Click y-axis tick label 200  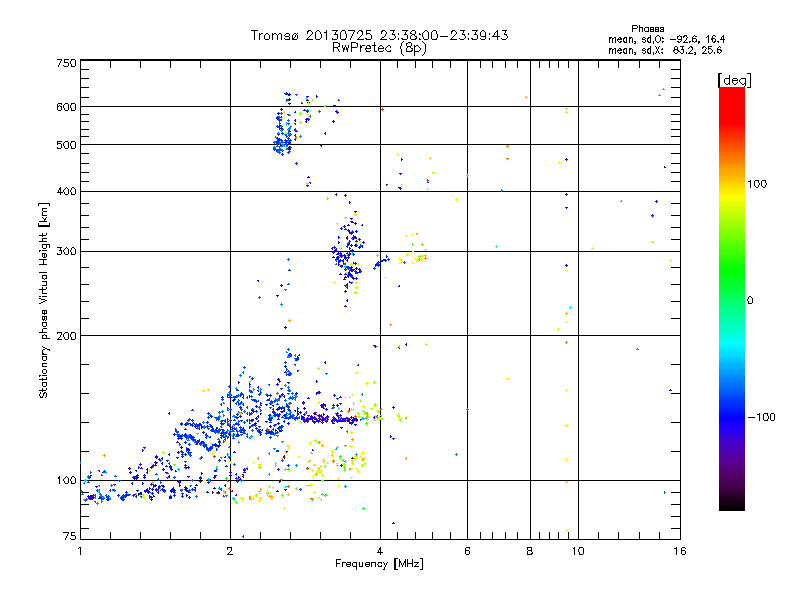pos(66,336)
